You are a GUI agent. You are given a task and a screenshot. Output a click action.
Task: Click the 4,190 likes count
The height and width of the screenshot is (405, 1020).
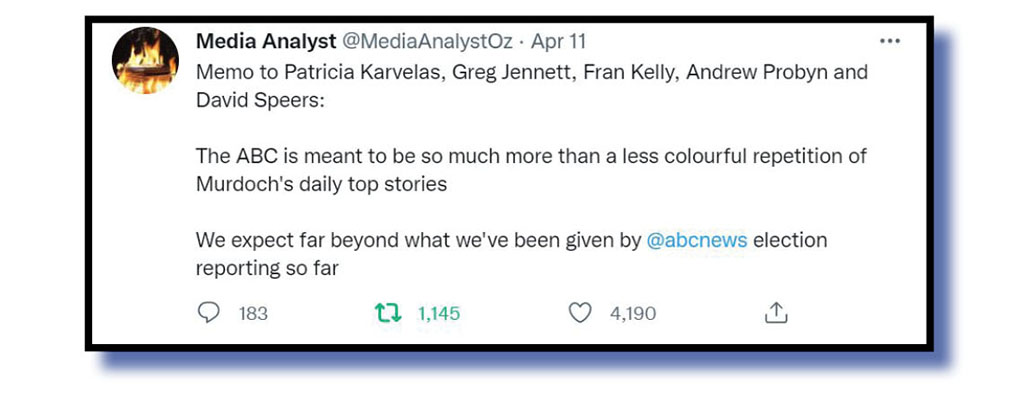632,314
